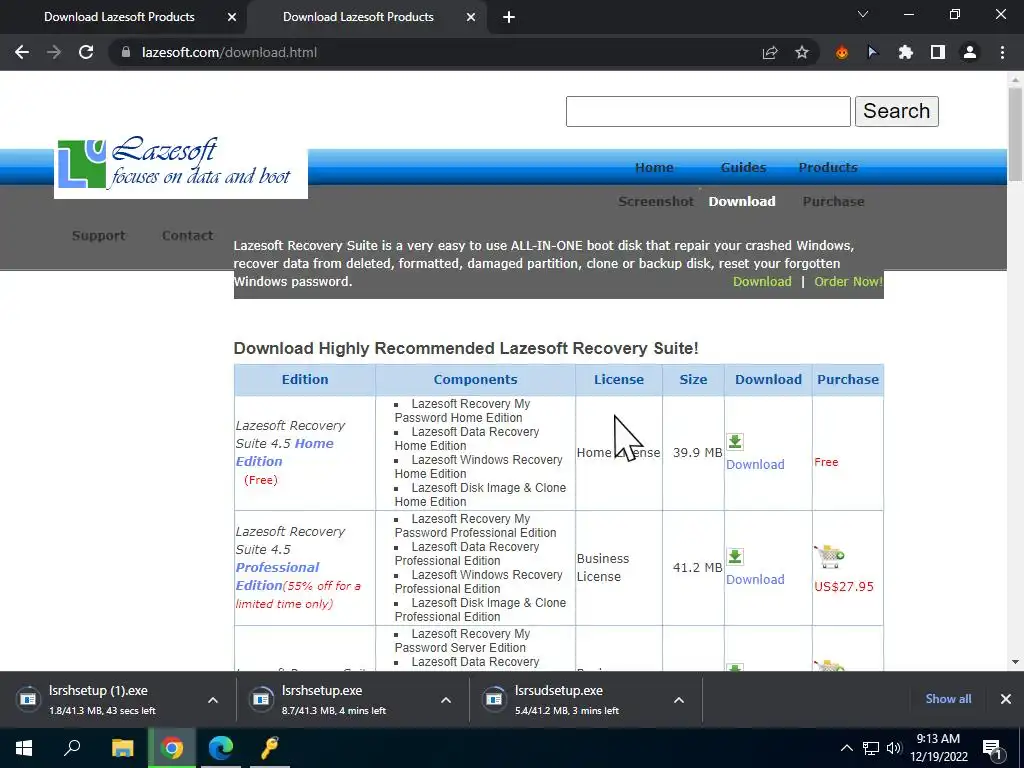1024x768 pixels.
Task: Open the Professional Edition product link
Action: pos(278,576)
